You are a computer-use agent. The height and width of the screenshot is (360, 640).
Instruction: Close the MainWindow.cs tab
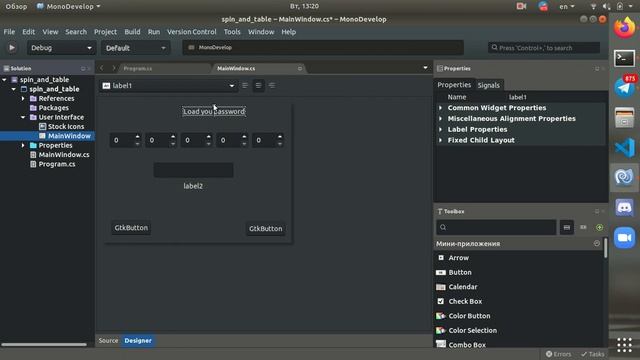click(300, 69)
